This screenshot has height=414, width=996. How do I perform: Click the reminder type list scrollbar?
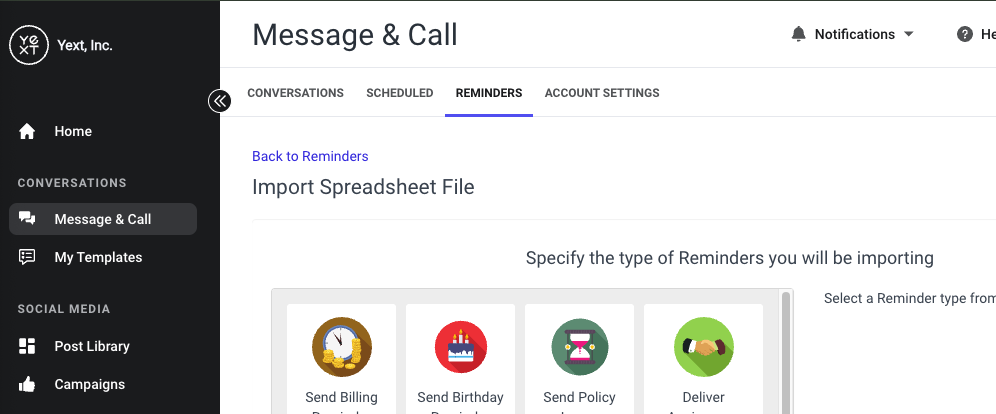click(786, 352)
